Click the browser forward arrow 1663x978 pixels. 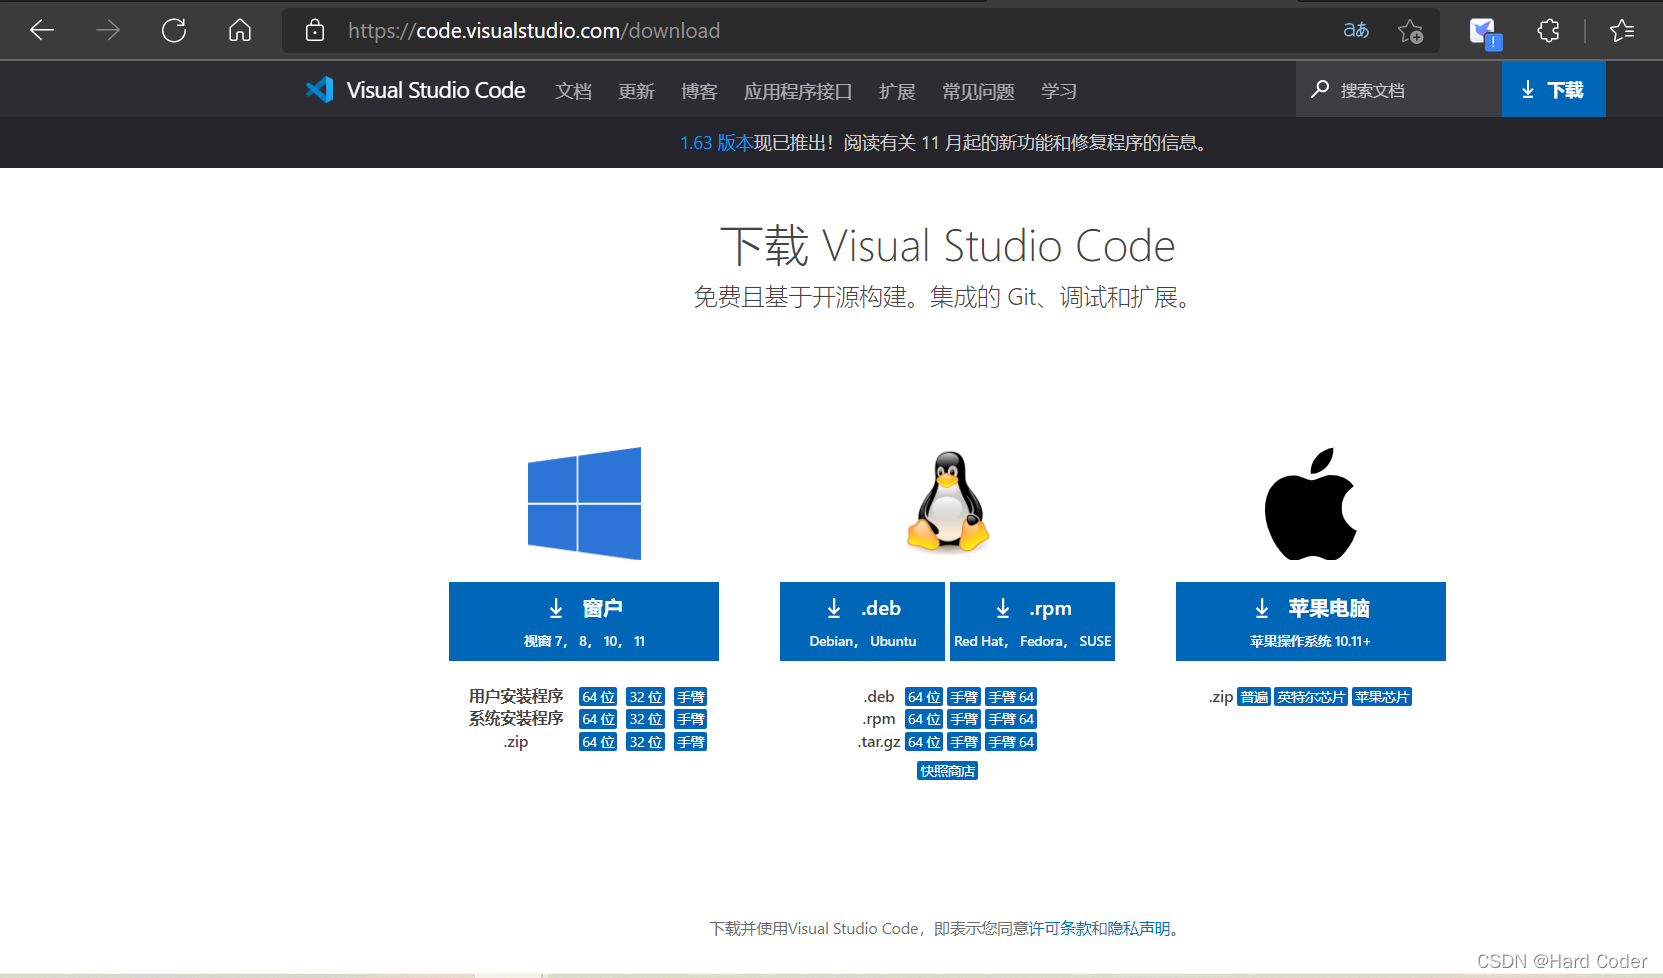[x=108, y=30]
